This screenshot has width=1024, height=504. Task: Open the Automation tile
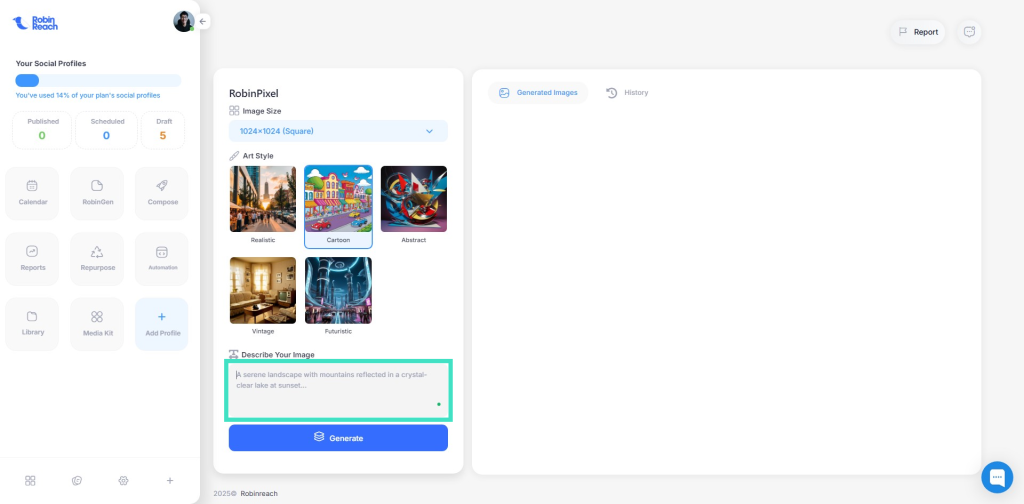[162, 259]
